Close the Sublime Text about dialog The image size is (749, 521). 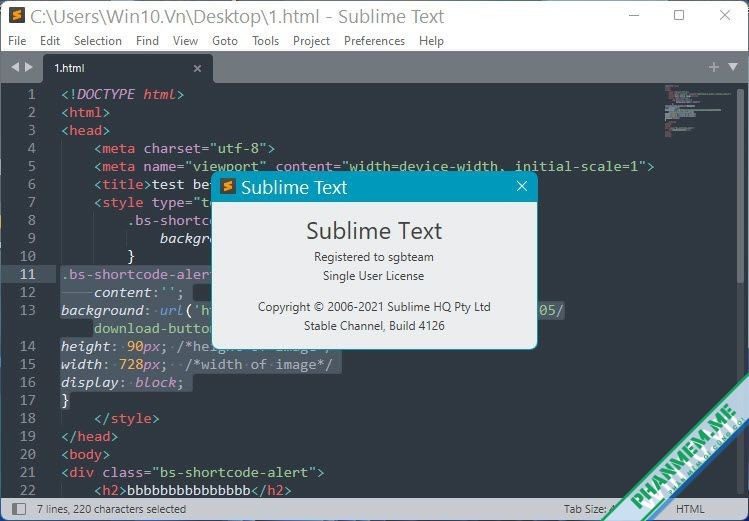pos(522,186)
